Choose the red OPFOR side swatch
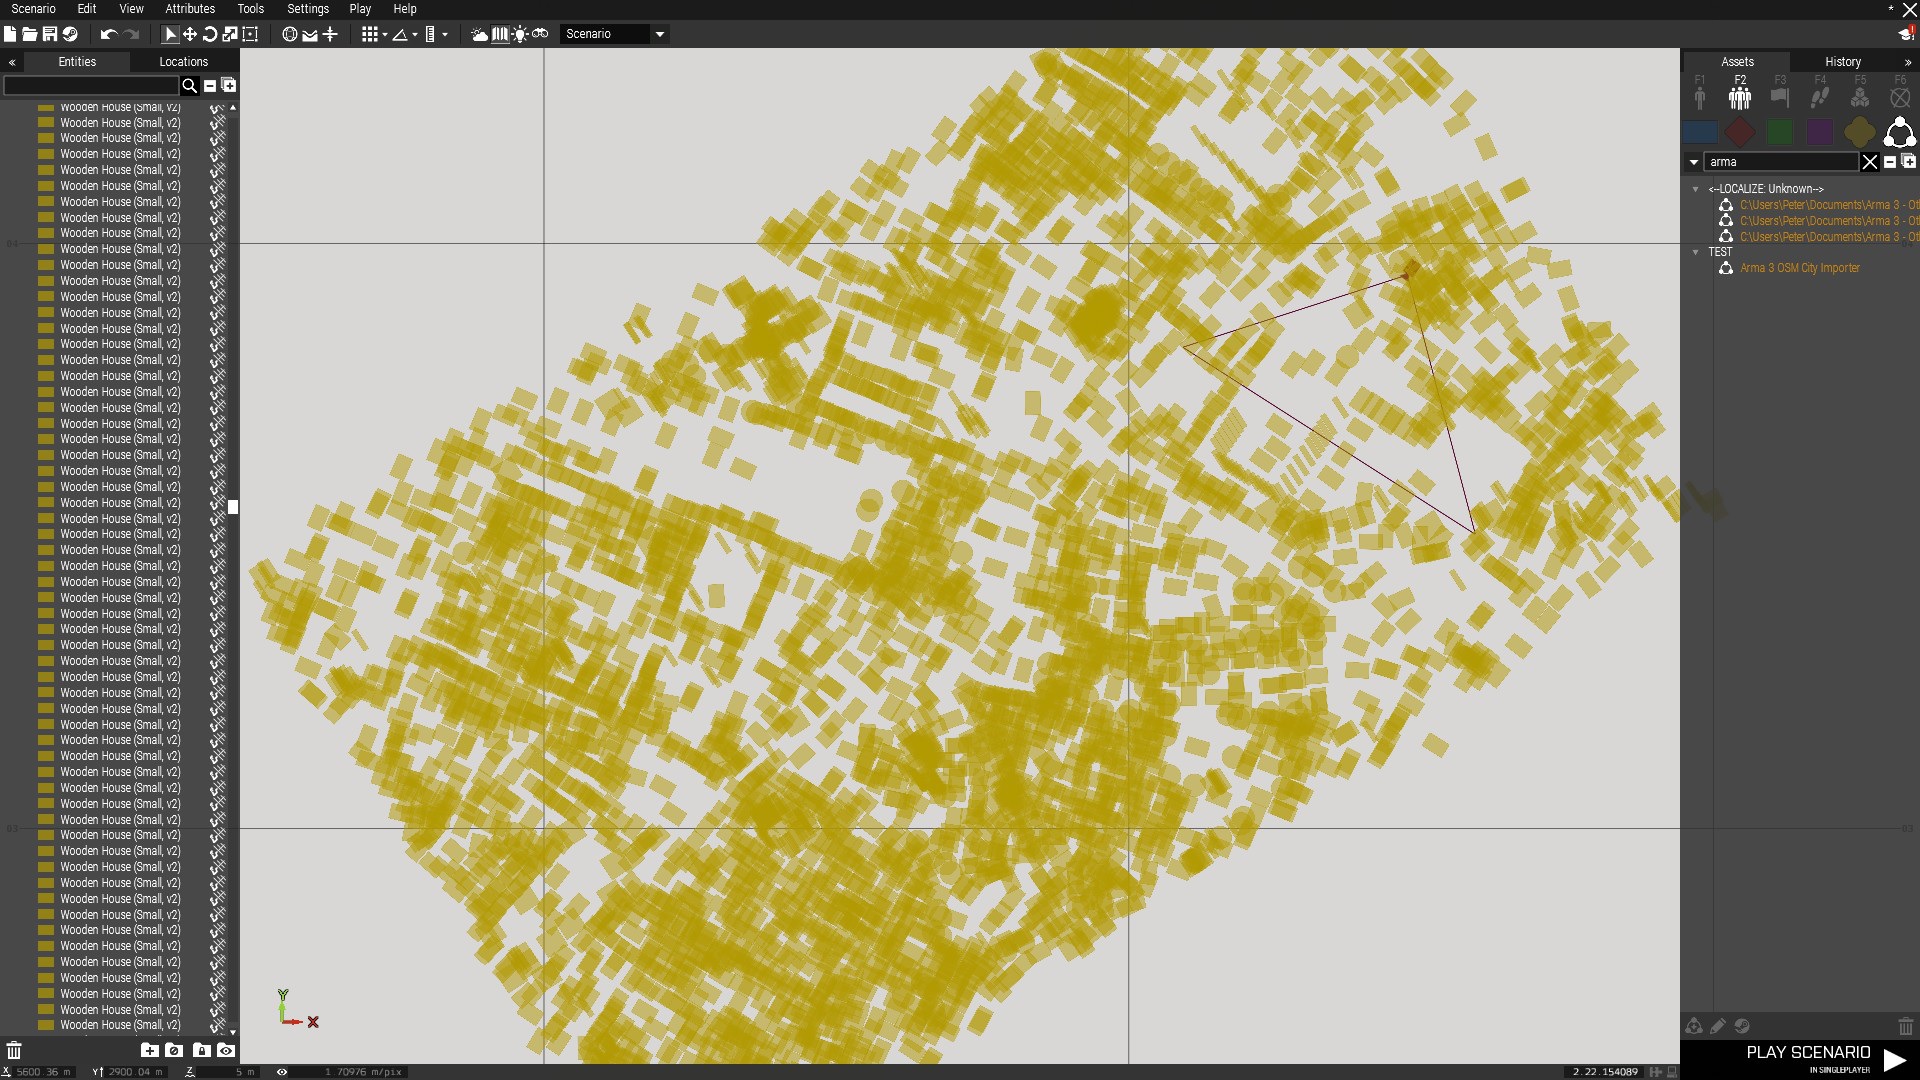The height and width of the screenshot is (1080, 1920). point(1740,132)
